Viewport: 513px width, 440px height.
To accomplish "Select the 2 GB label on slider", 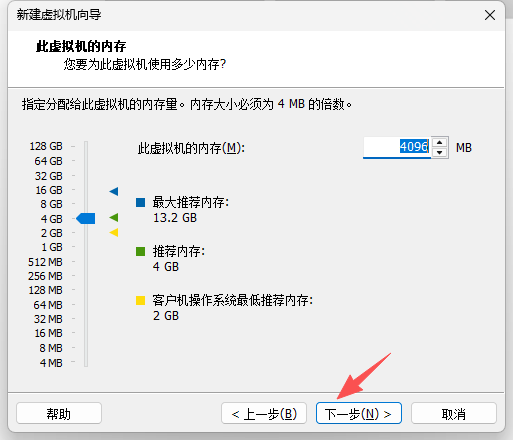I will point(52,233).
